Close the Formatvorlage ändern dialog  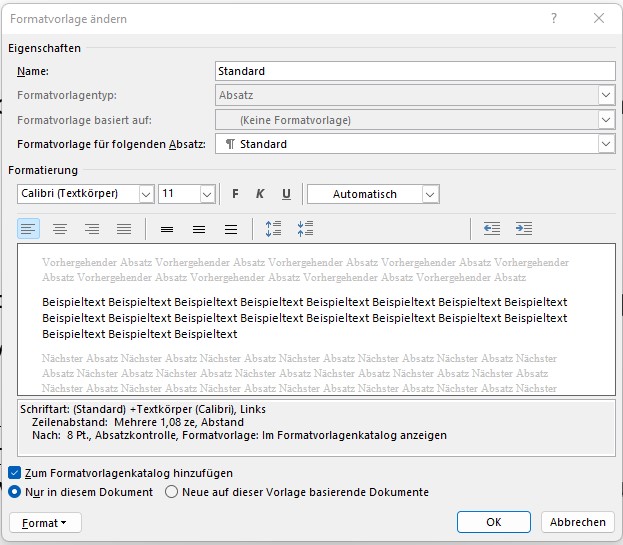pyautogui.click(x=599, y=18)
